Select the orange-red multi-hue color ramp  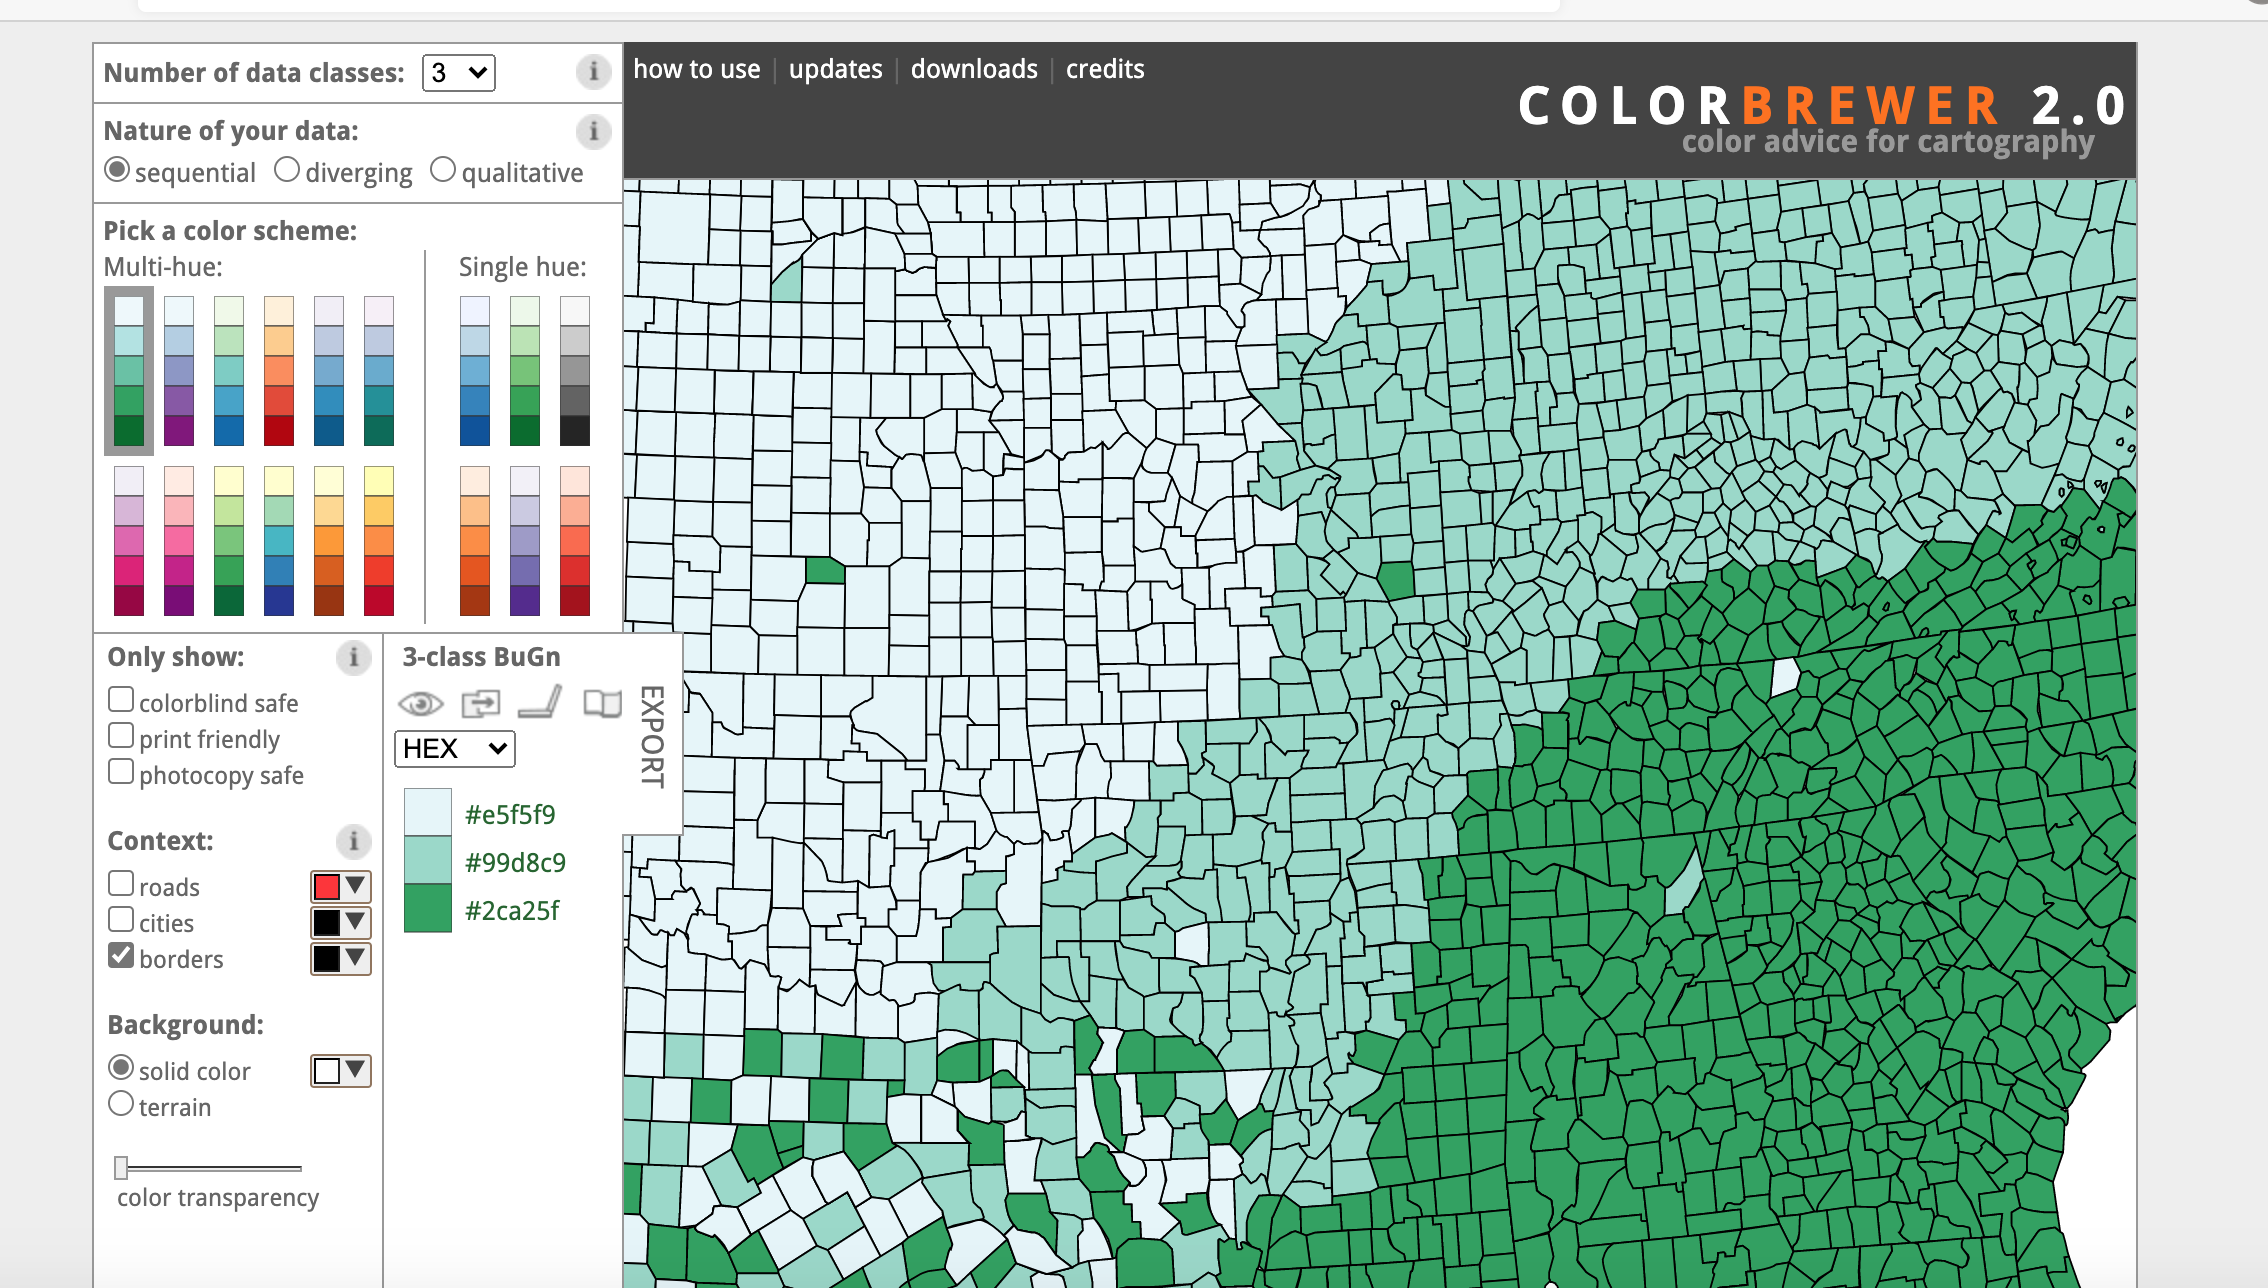click(x=279, y=371)
